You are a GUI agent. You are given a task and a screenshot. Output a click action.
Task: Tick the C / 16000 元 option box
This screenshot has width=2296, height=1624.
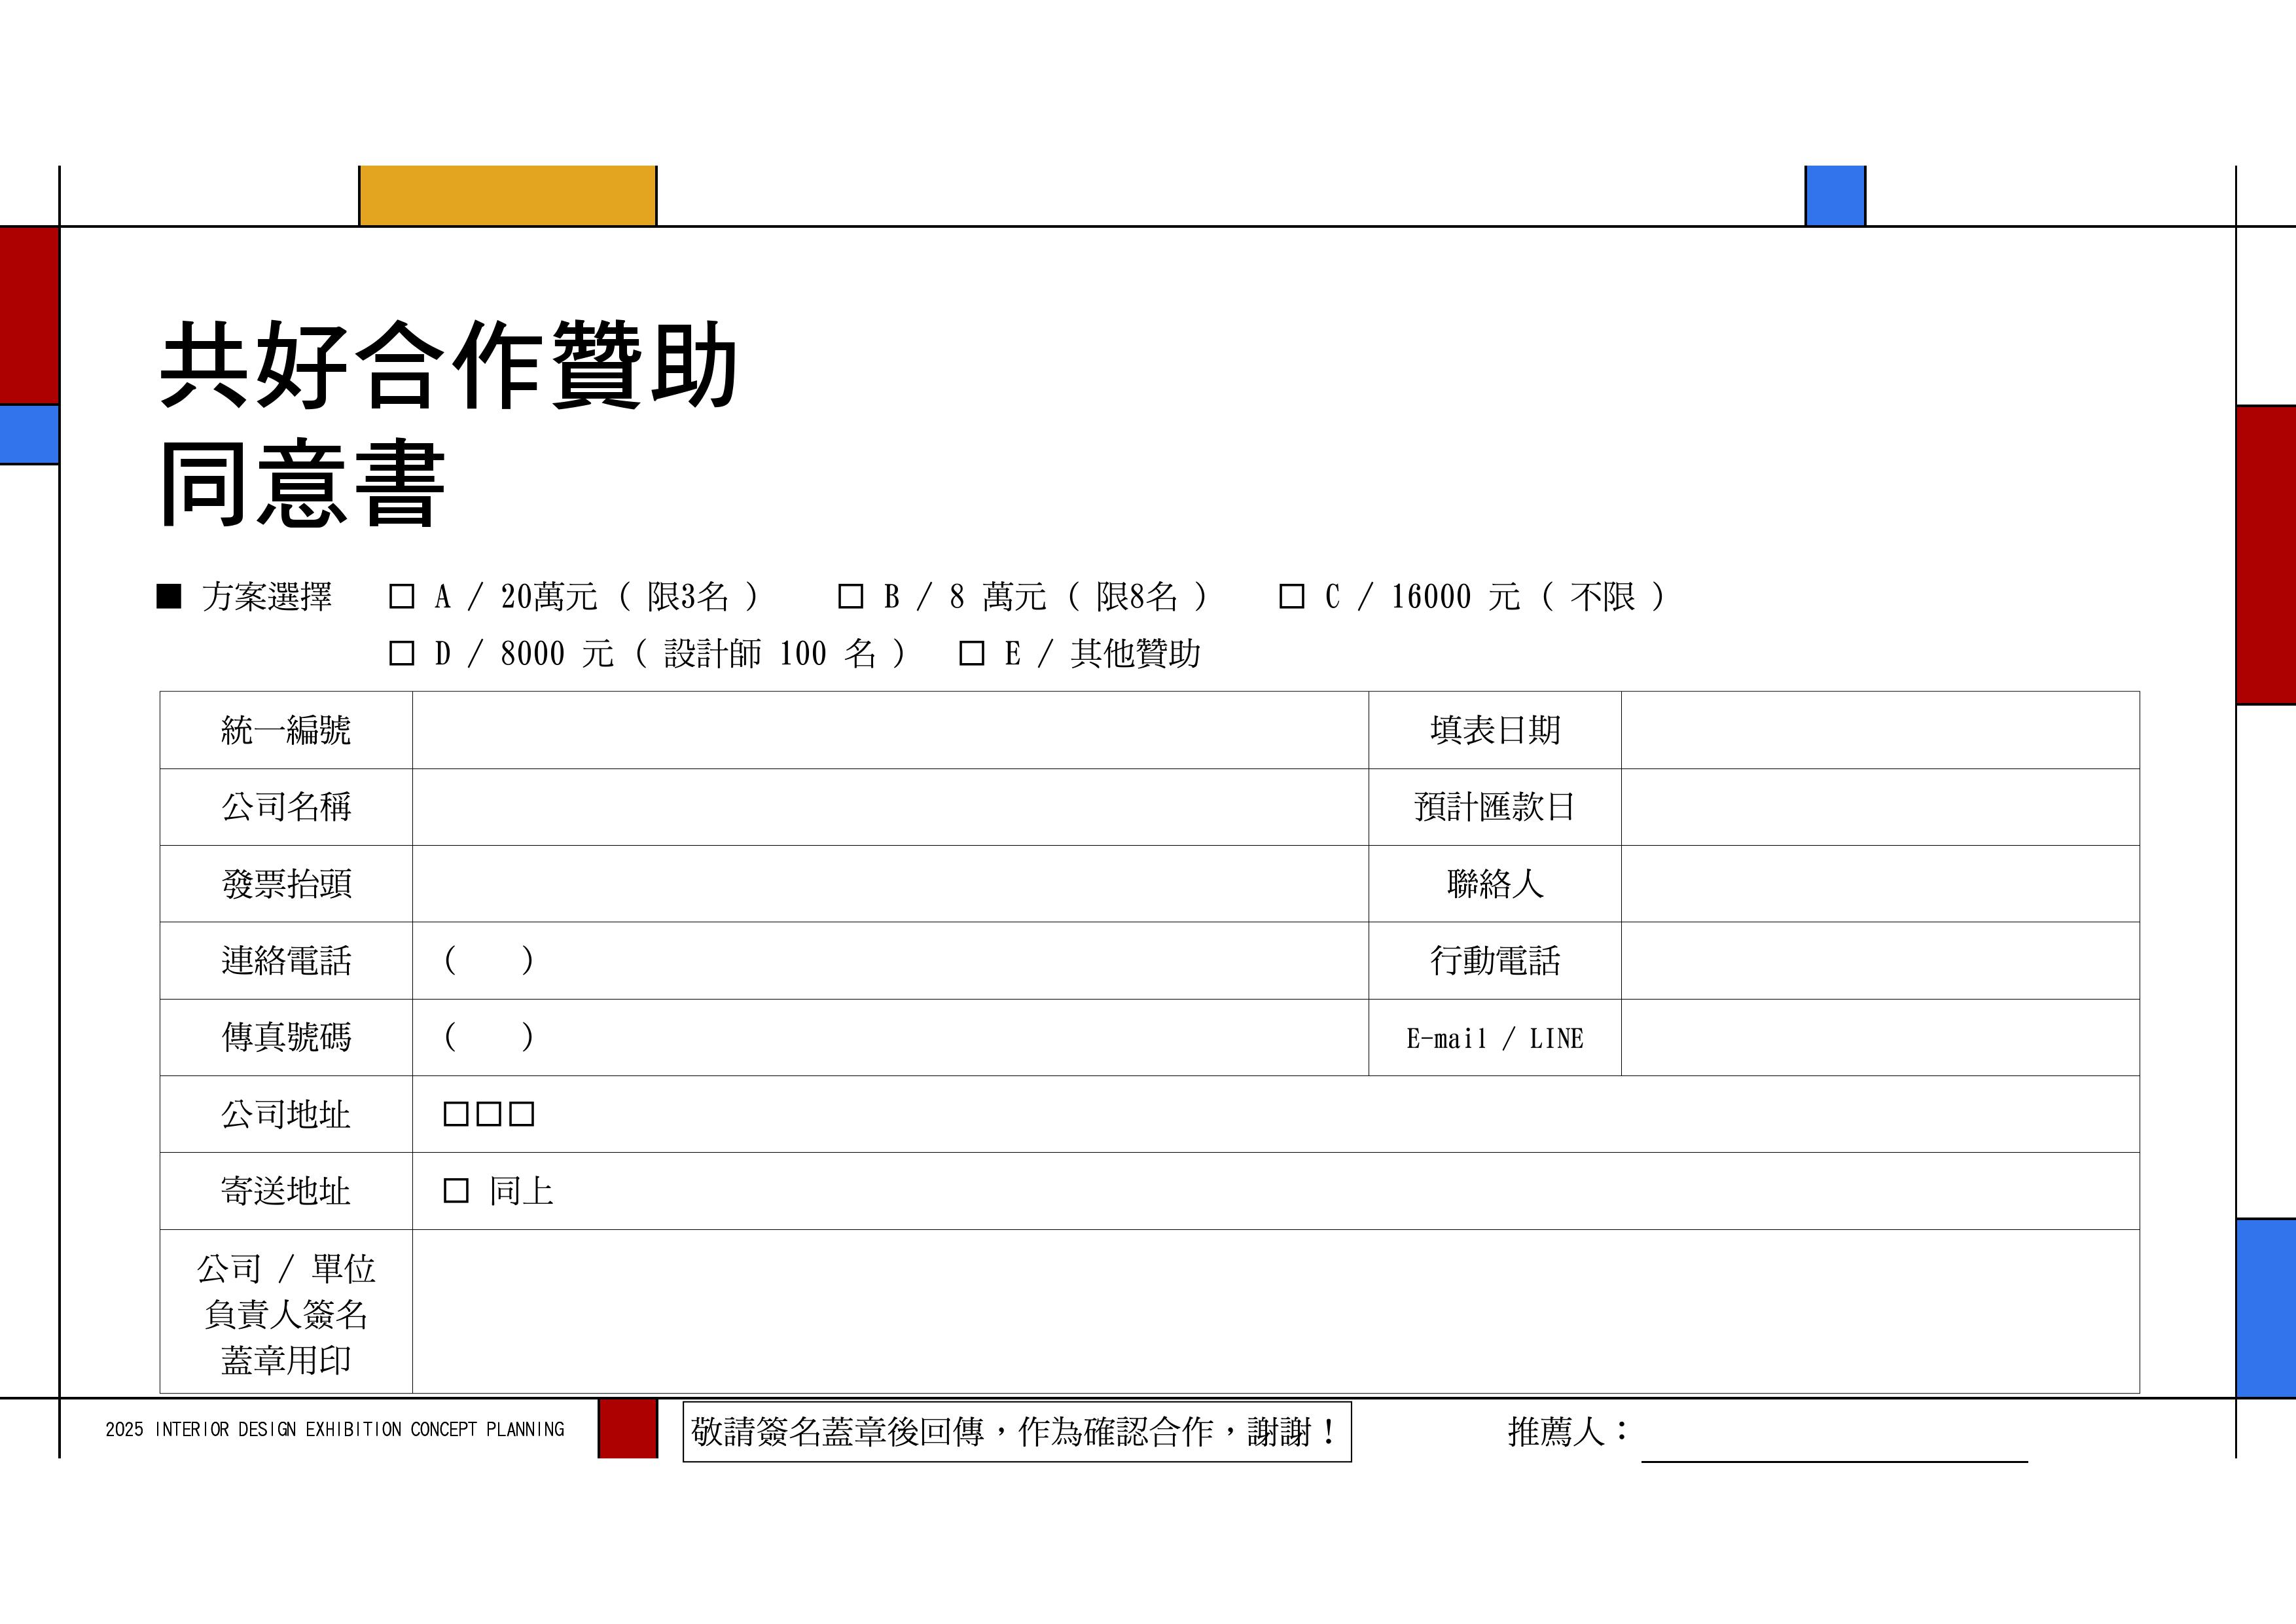(x=1291, y=597)
